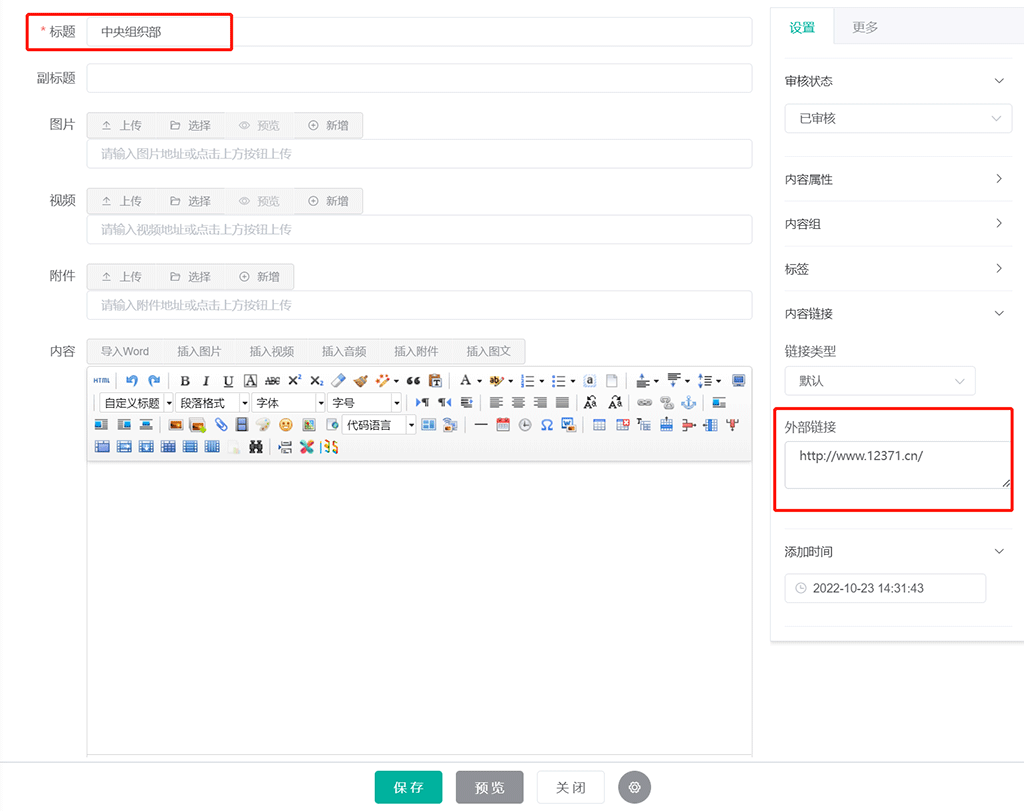Select the 插入视频 tab above editor
The height and width of the screenshot is (811, 1024).
272,351
